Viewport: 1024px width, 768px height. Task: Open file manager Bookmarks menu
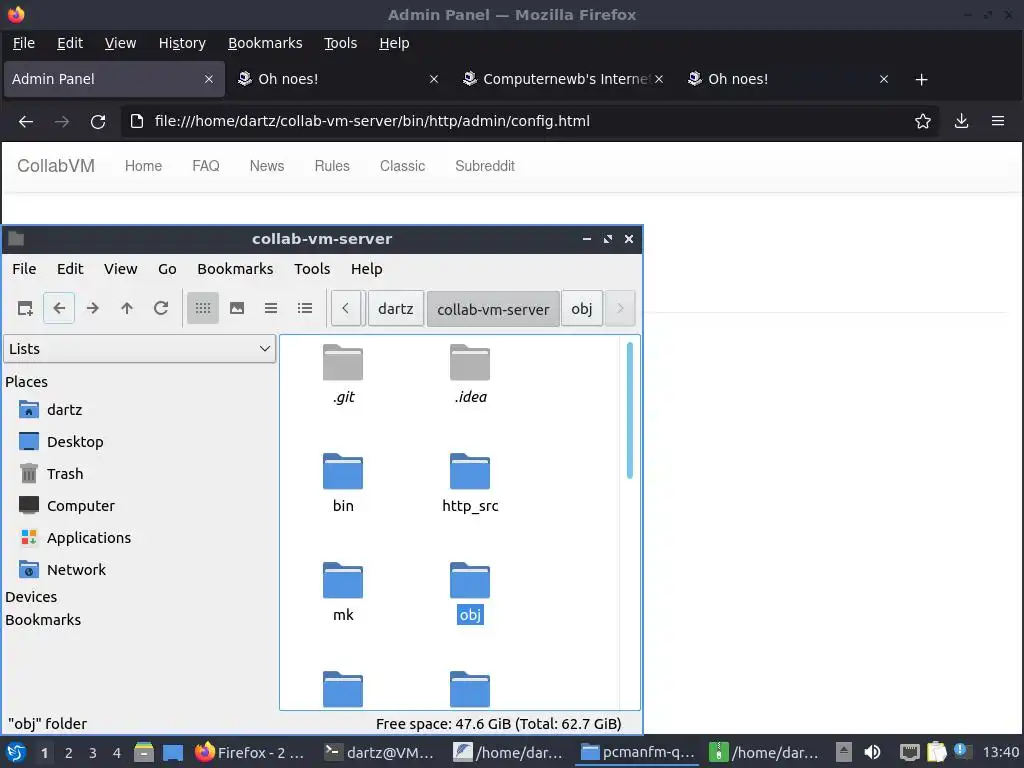point(235,269)
